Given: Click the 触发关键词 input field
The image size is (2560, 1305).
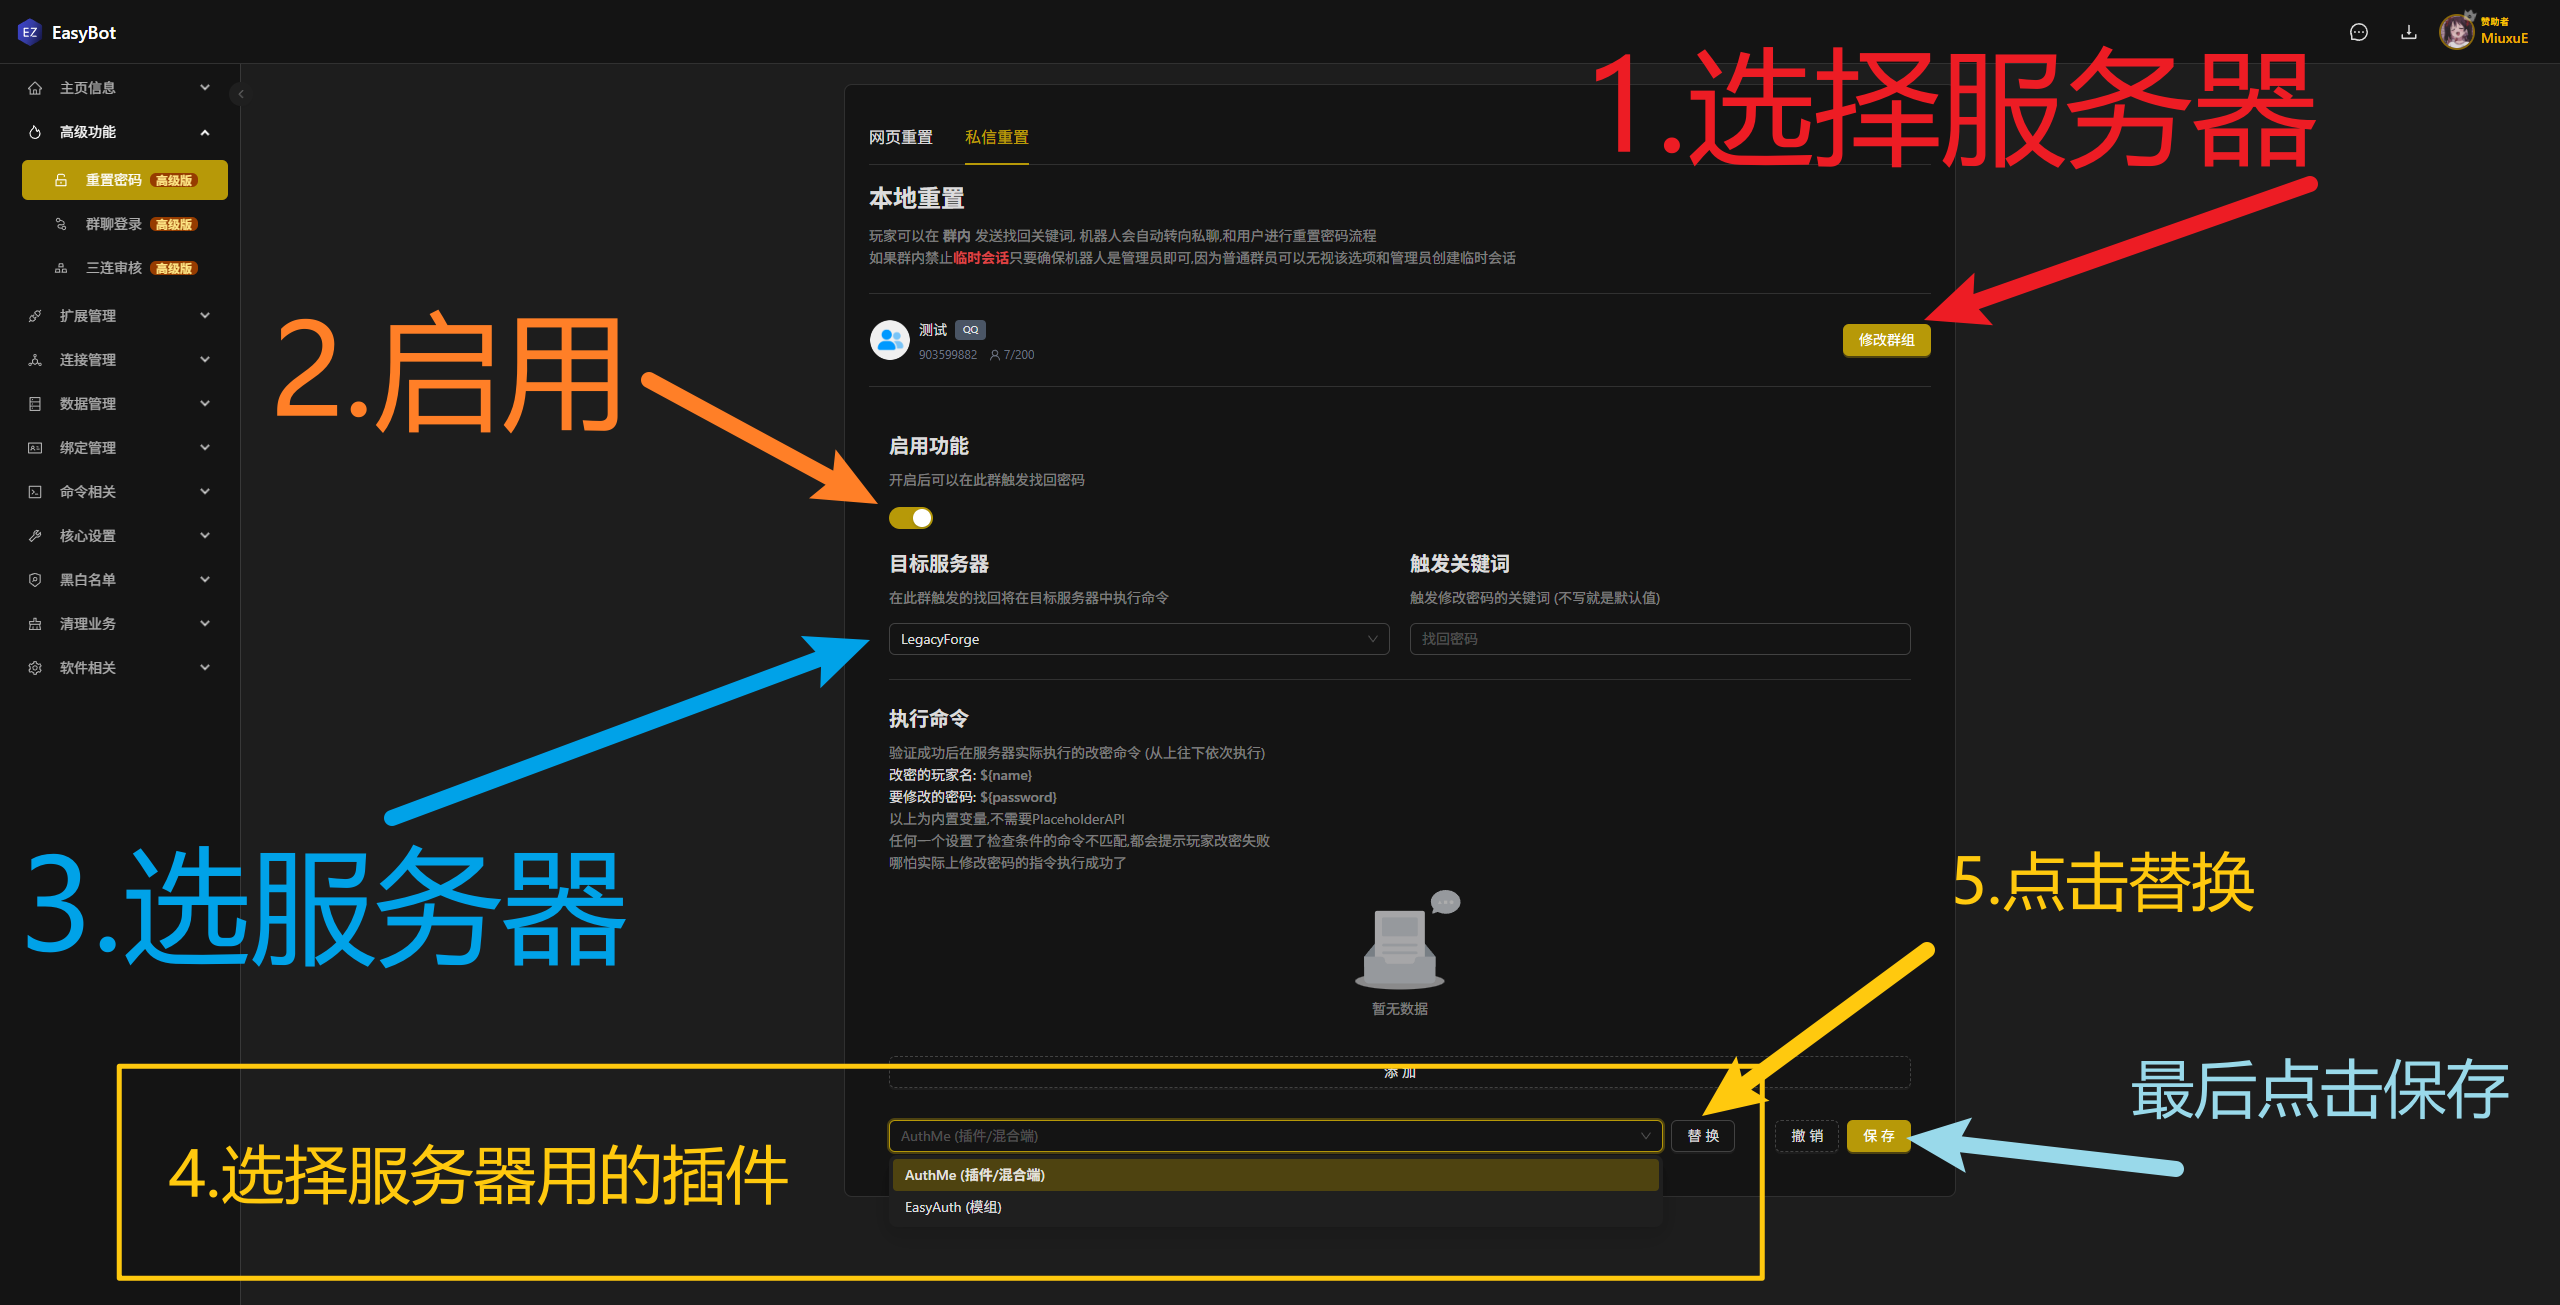Looking at the screenshot, I should coord(1659,639).
